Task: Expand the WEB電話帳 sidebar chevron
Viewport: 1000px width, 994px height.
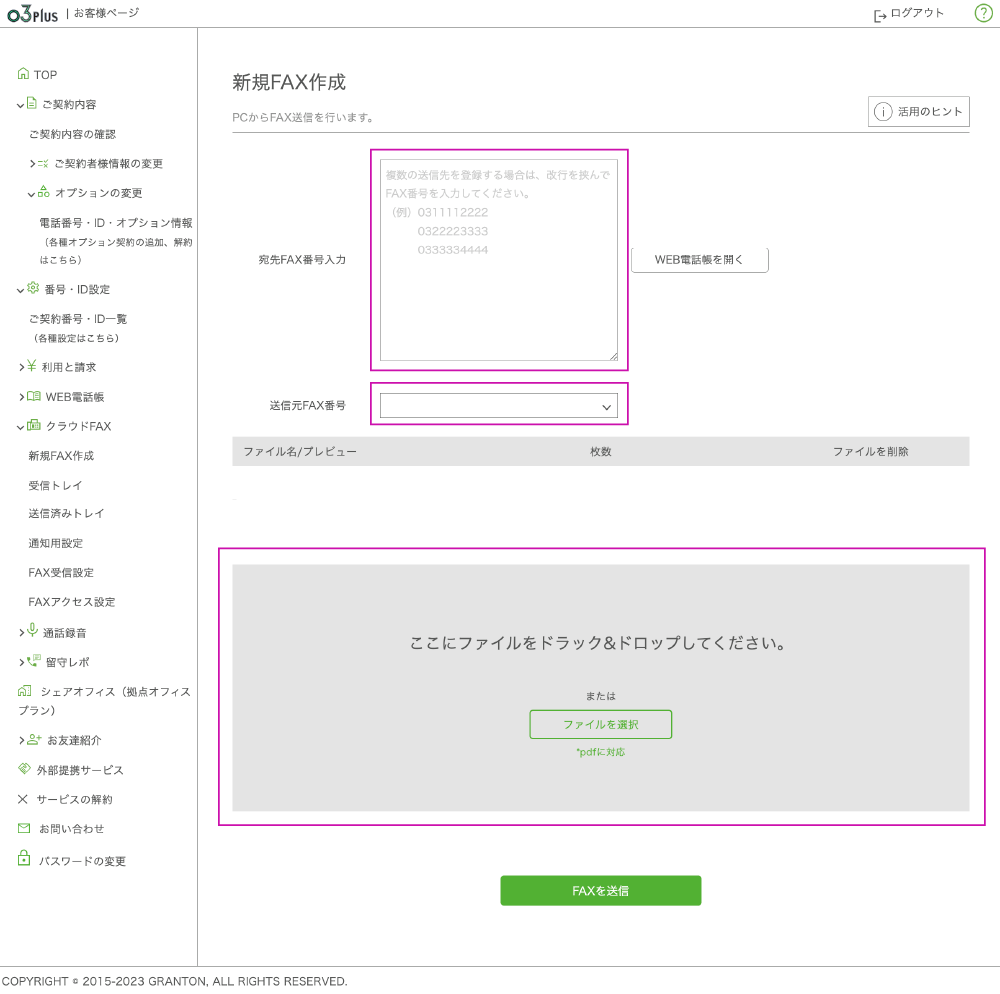Action: pos(22,397)
